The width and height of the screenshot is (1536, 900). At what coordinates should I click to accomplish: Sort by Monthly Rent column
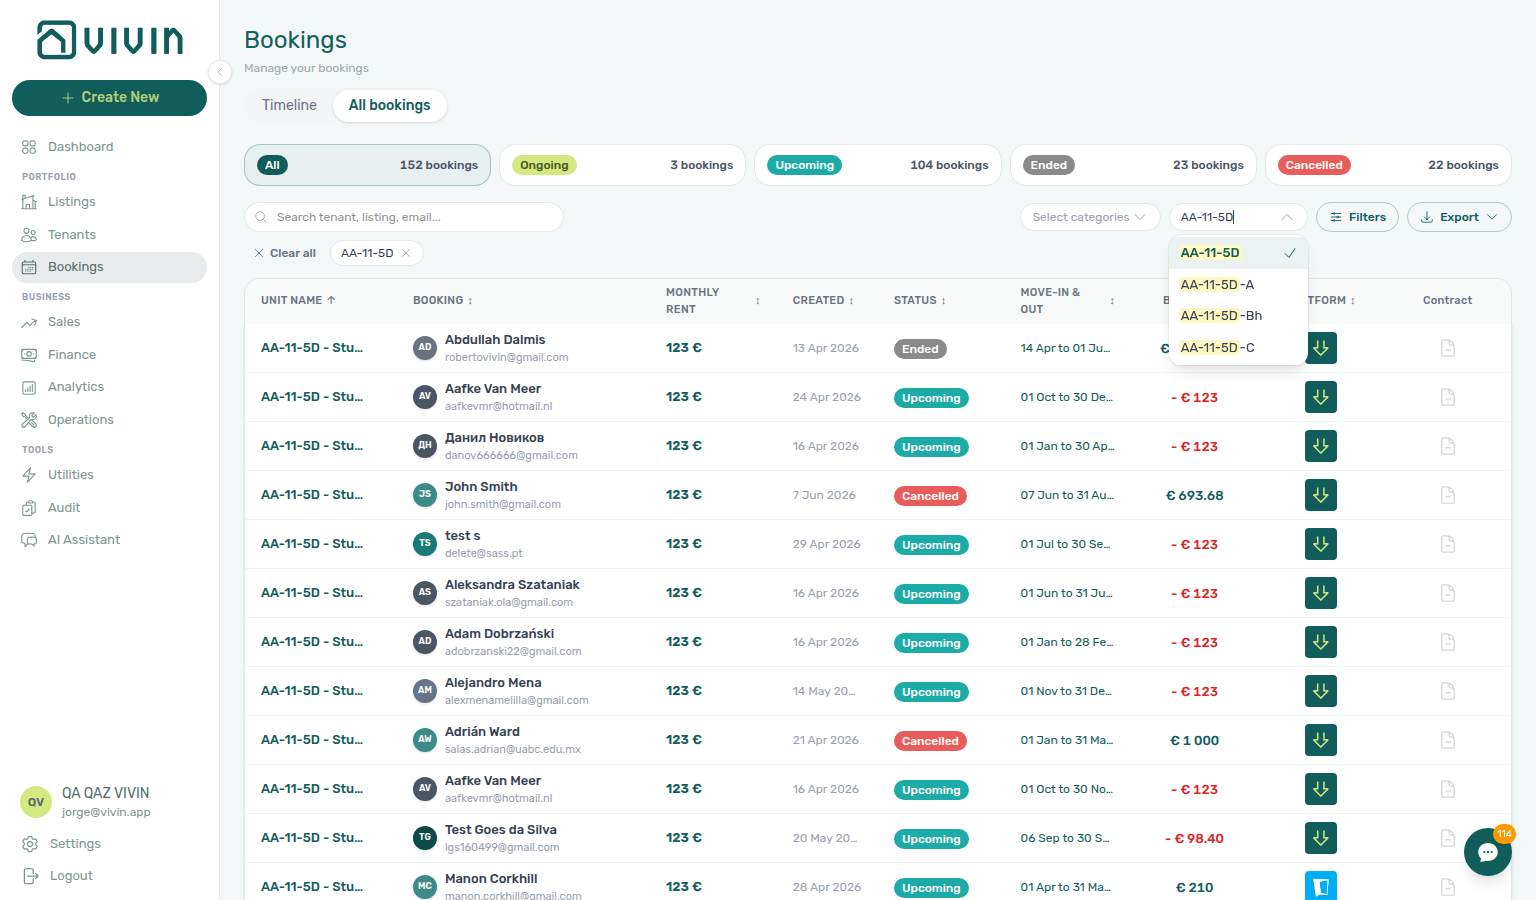coord(713,300)
